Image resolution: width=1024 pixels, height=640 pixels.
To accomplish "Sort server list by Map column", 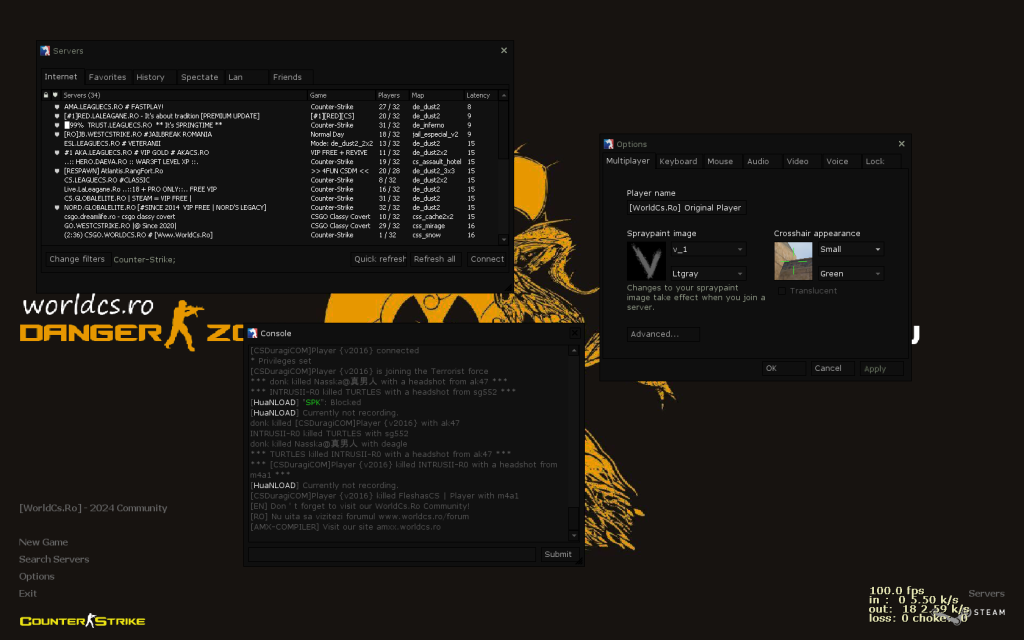I will tap(436, 95).
